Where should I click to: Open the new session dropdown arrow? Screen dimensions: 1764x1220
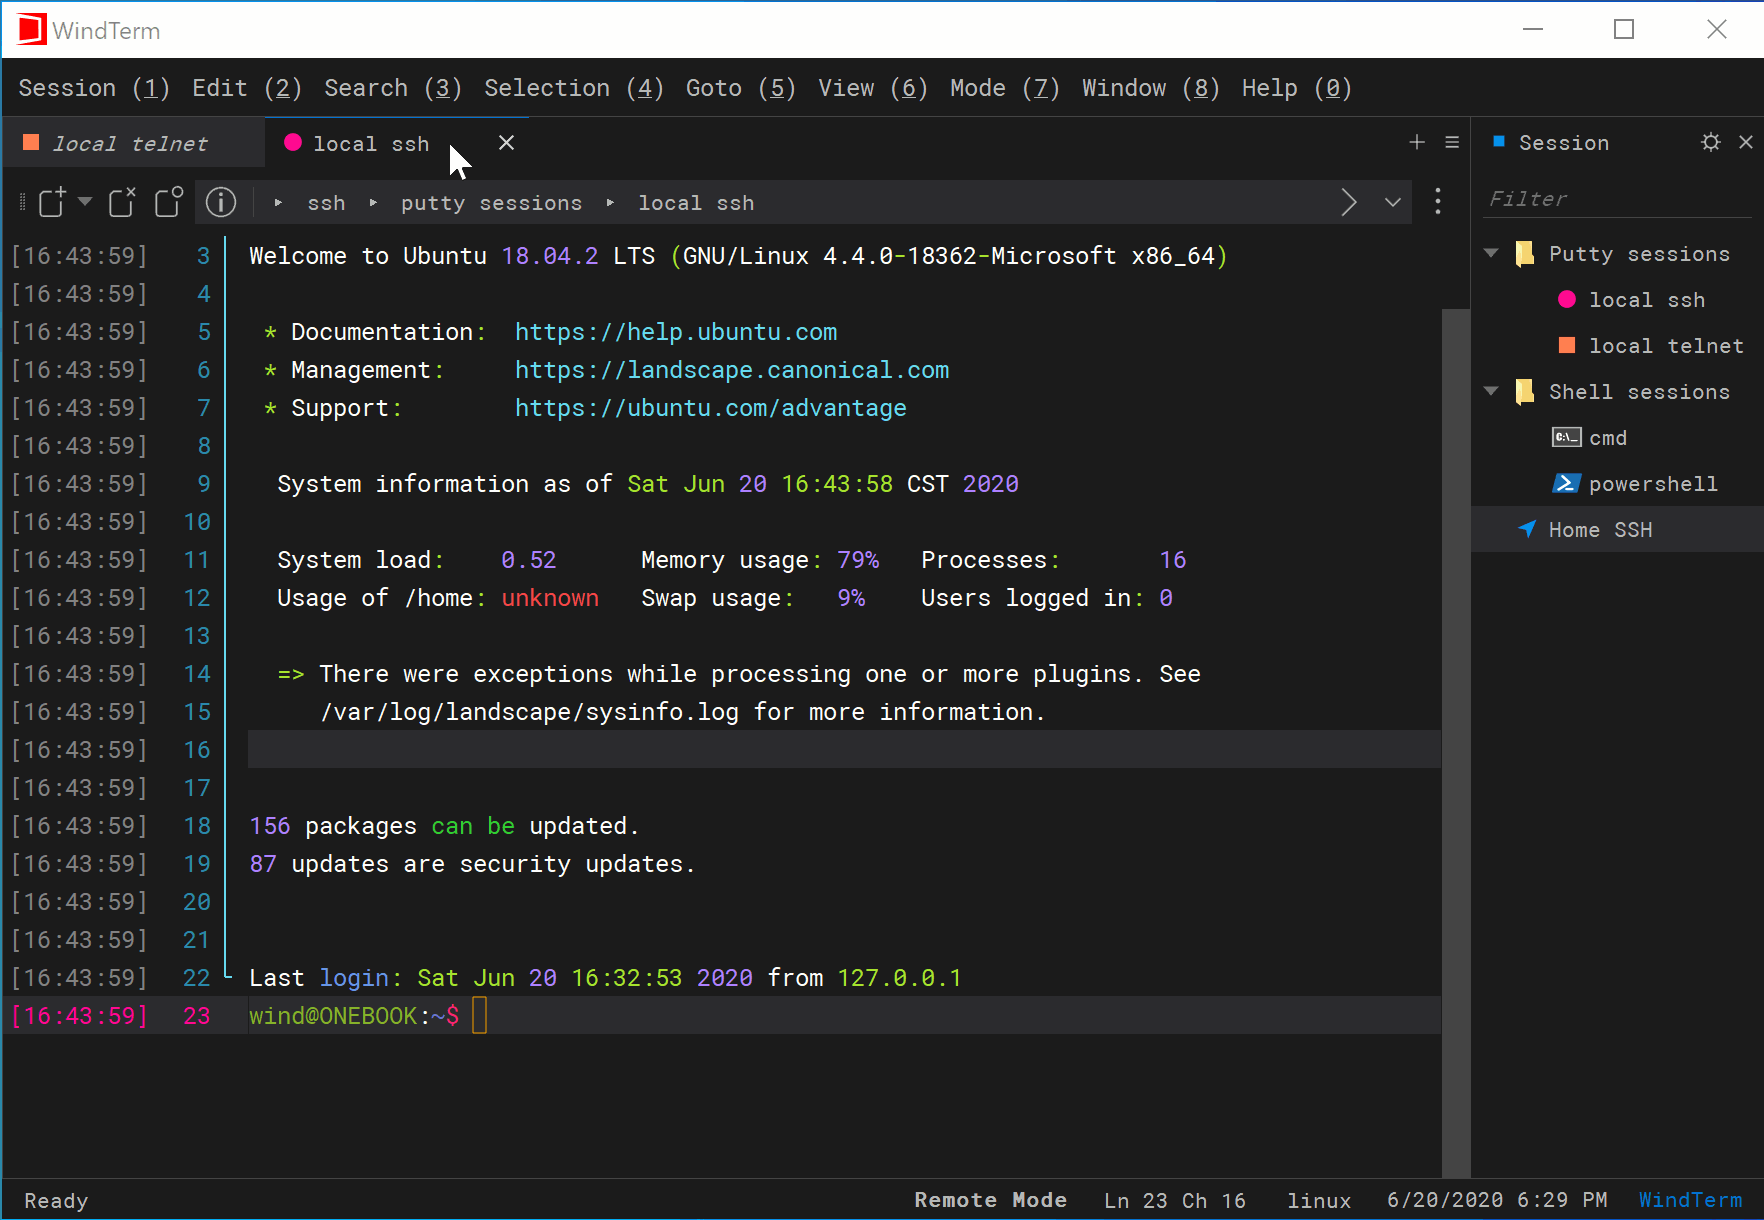(85, 202)
